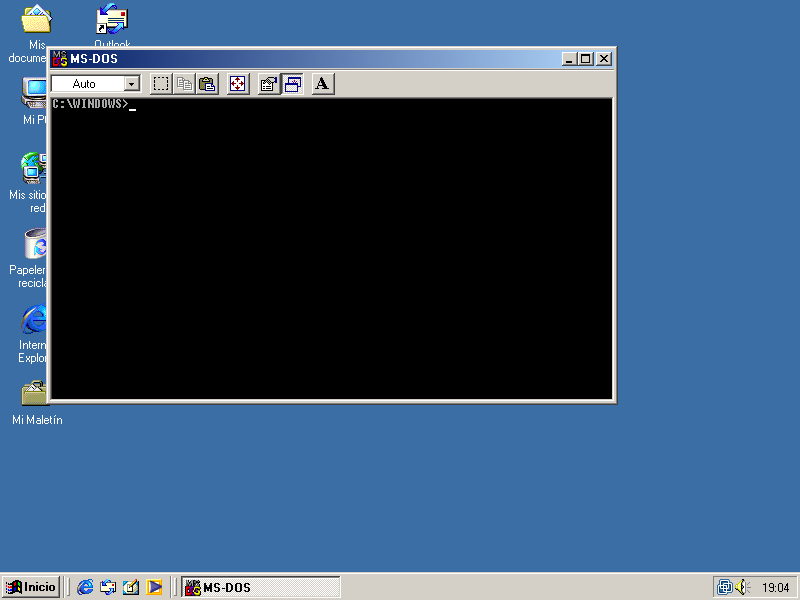800x600 pixels.
Task: Launch Outlook Express from quick launch
Action: point(108,587)
